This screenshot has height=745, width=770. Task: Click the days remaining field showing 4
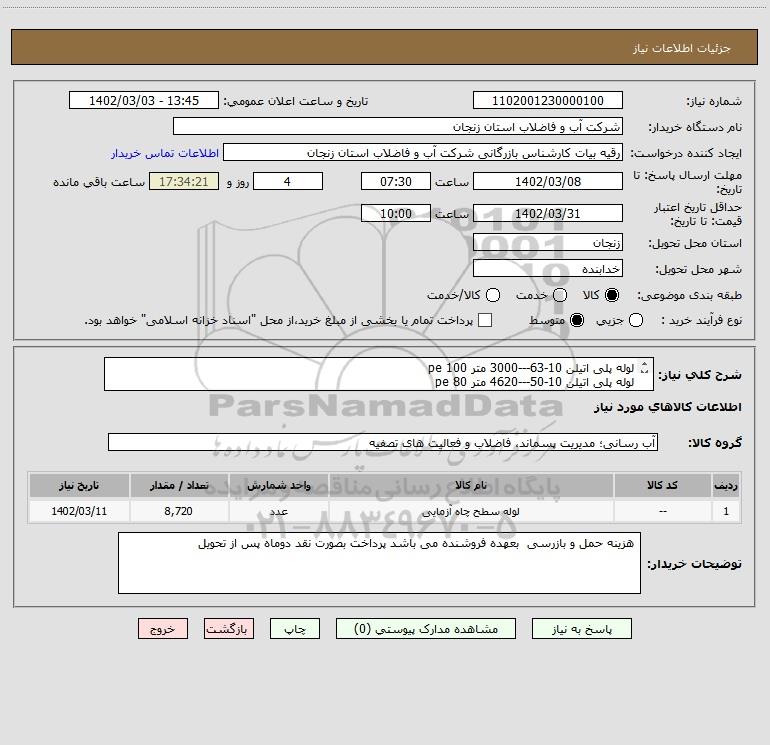(x=288, y=182)
